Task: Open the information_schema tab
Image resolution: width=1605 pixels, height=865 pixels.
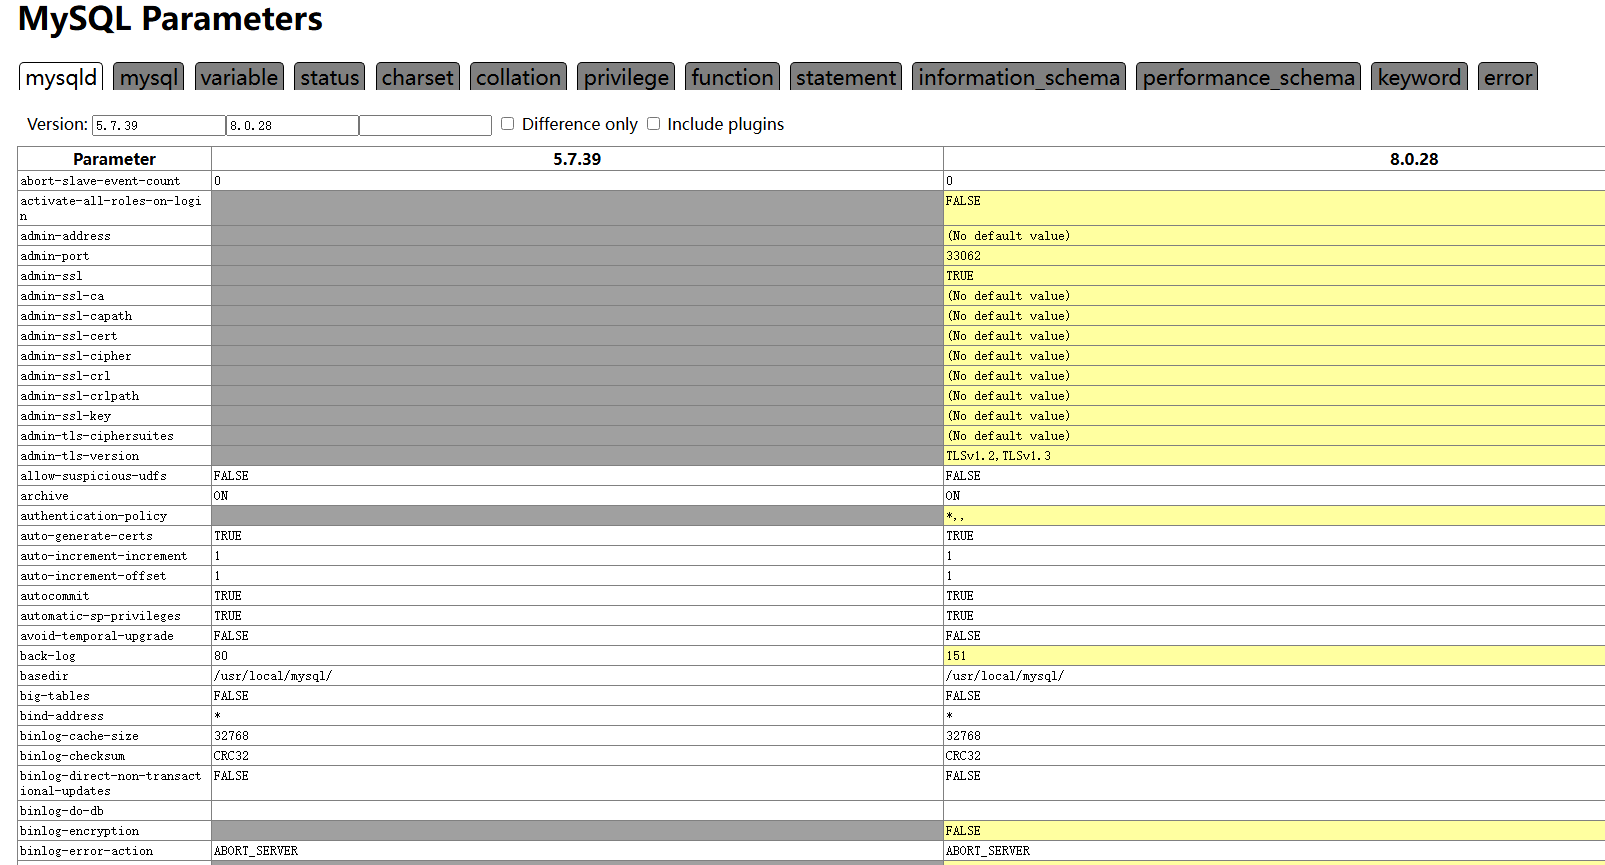Action: [1019, 77]
